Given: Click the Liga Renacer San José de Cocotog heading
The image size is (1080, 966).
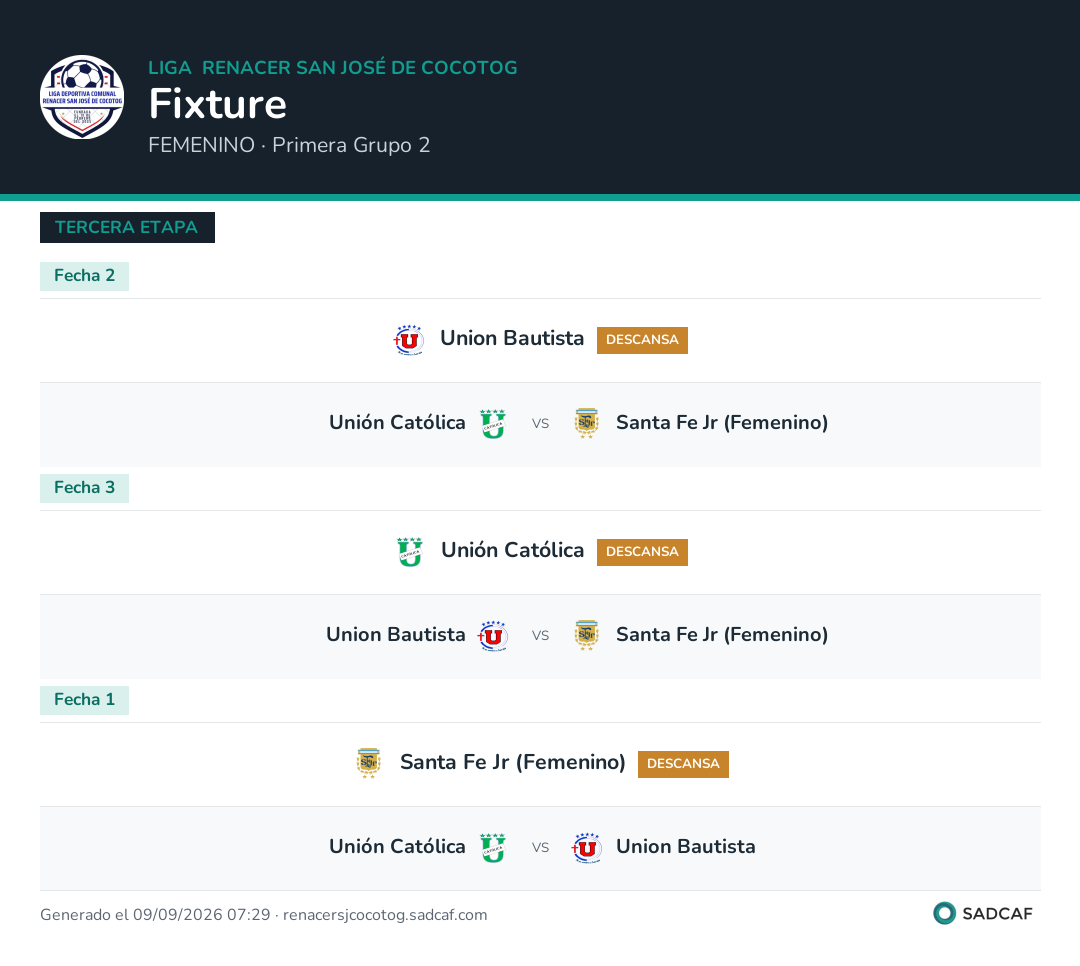Looking at the screenshot, I should [333, 68].
